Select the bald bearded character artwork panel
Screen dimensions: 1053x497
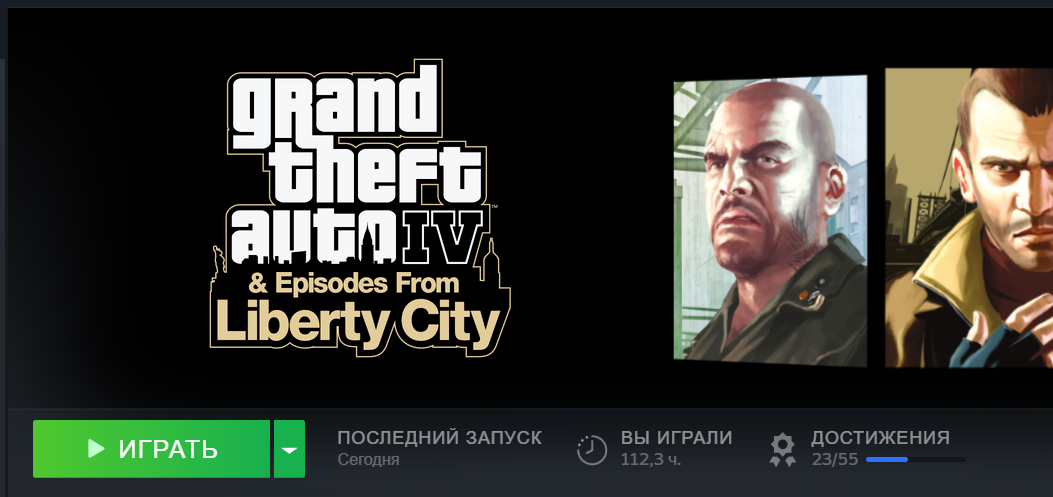(770, 221)
